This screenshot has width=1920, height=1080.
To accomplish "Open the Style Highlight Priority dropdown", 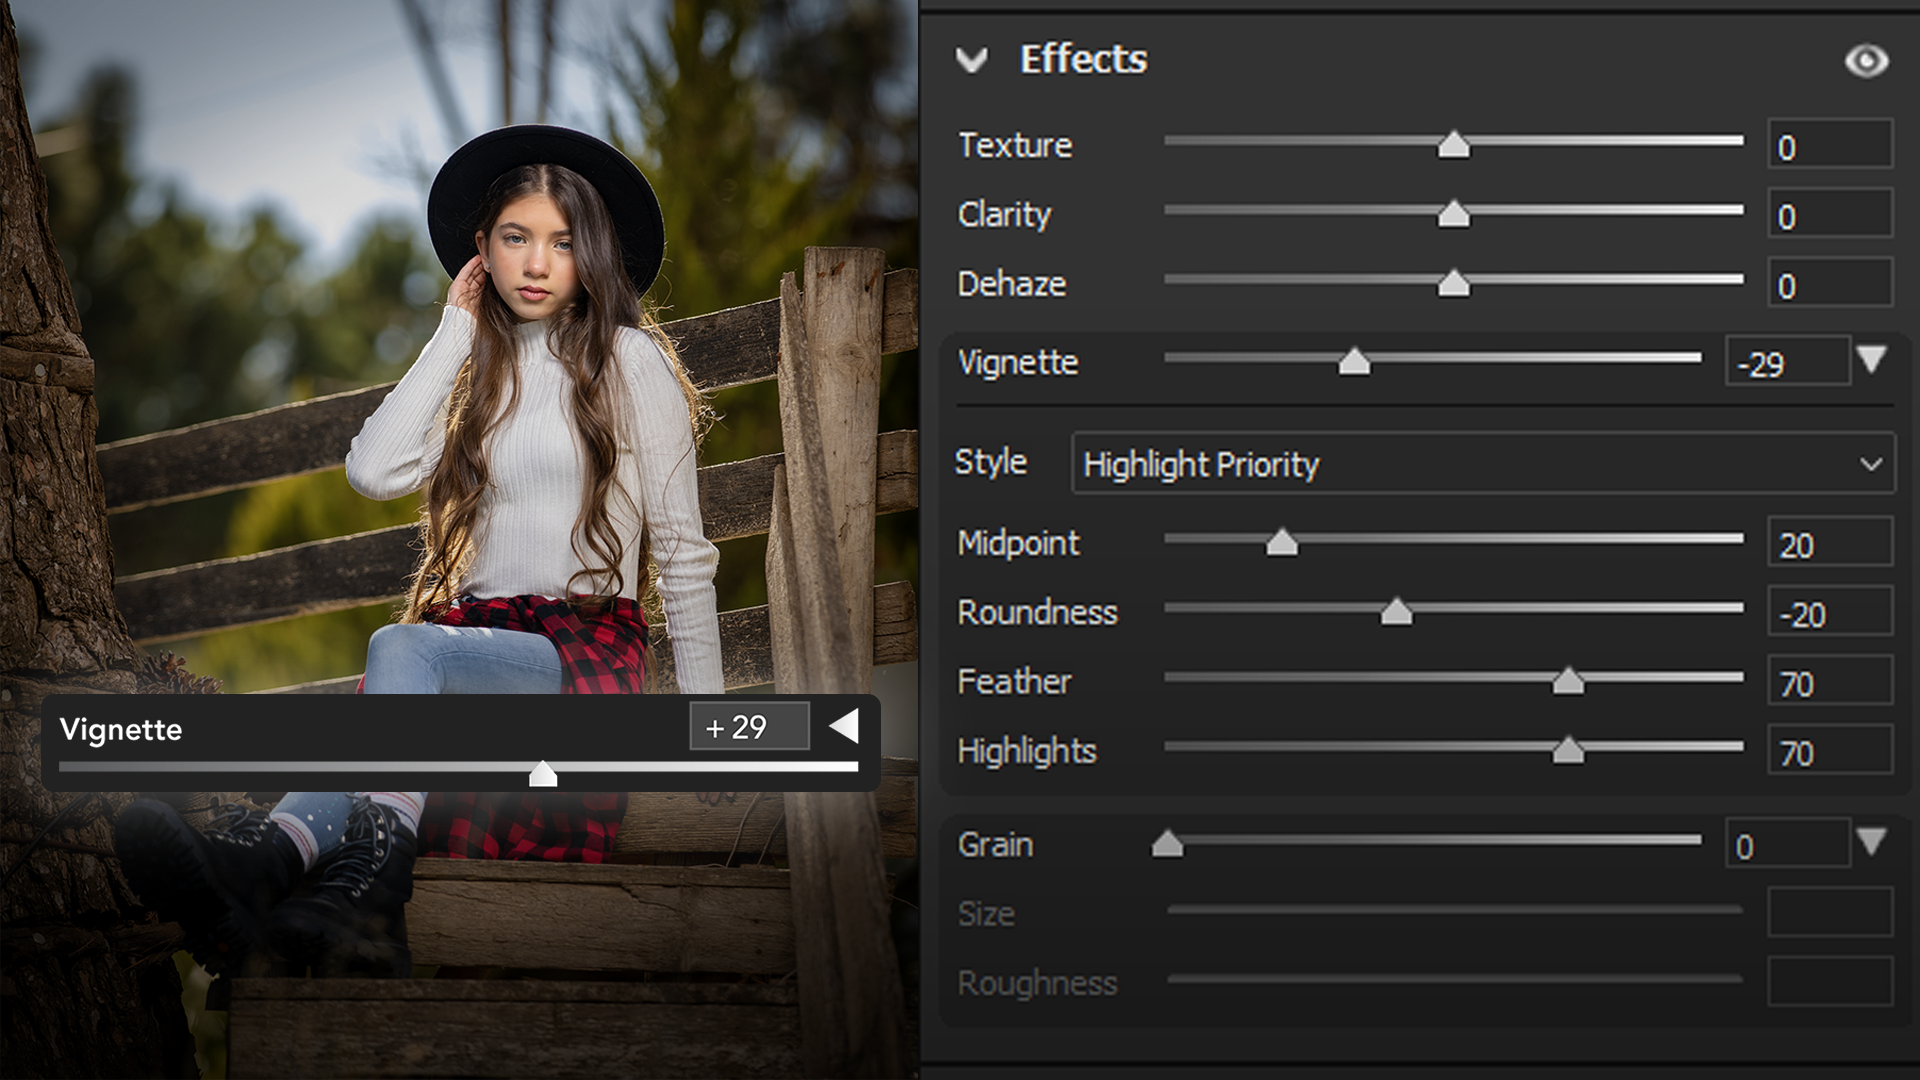I will point(1483,464).
